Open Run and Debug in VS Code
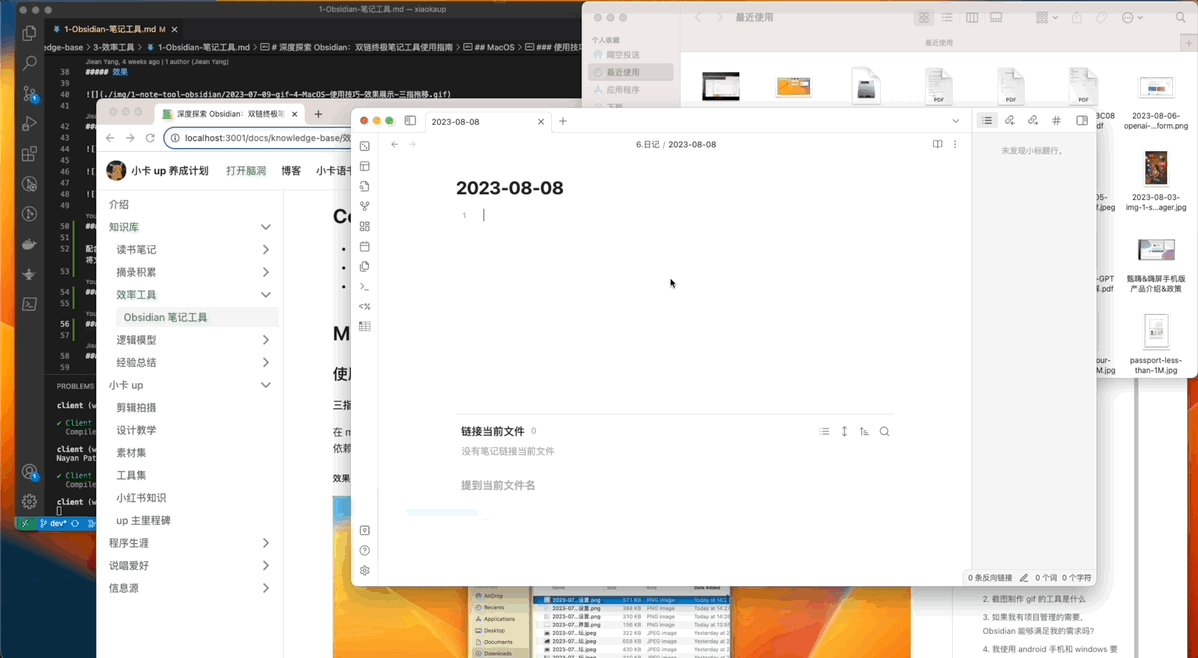Viewport: 1198px width, 658px height. click(x=30, y=123)
